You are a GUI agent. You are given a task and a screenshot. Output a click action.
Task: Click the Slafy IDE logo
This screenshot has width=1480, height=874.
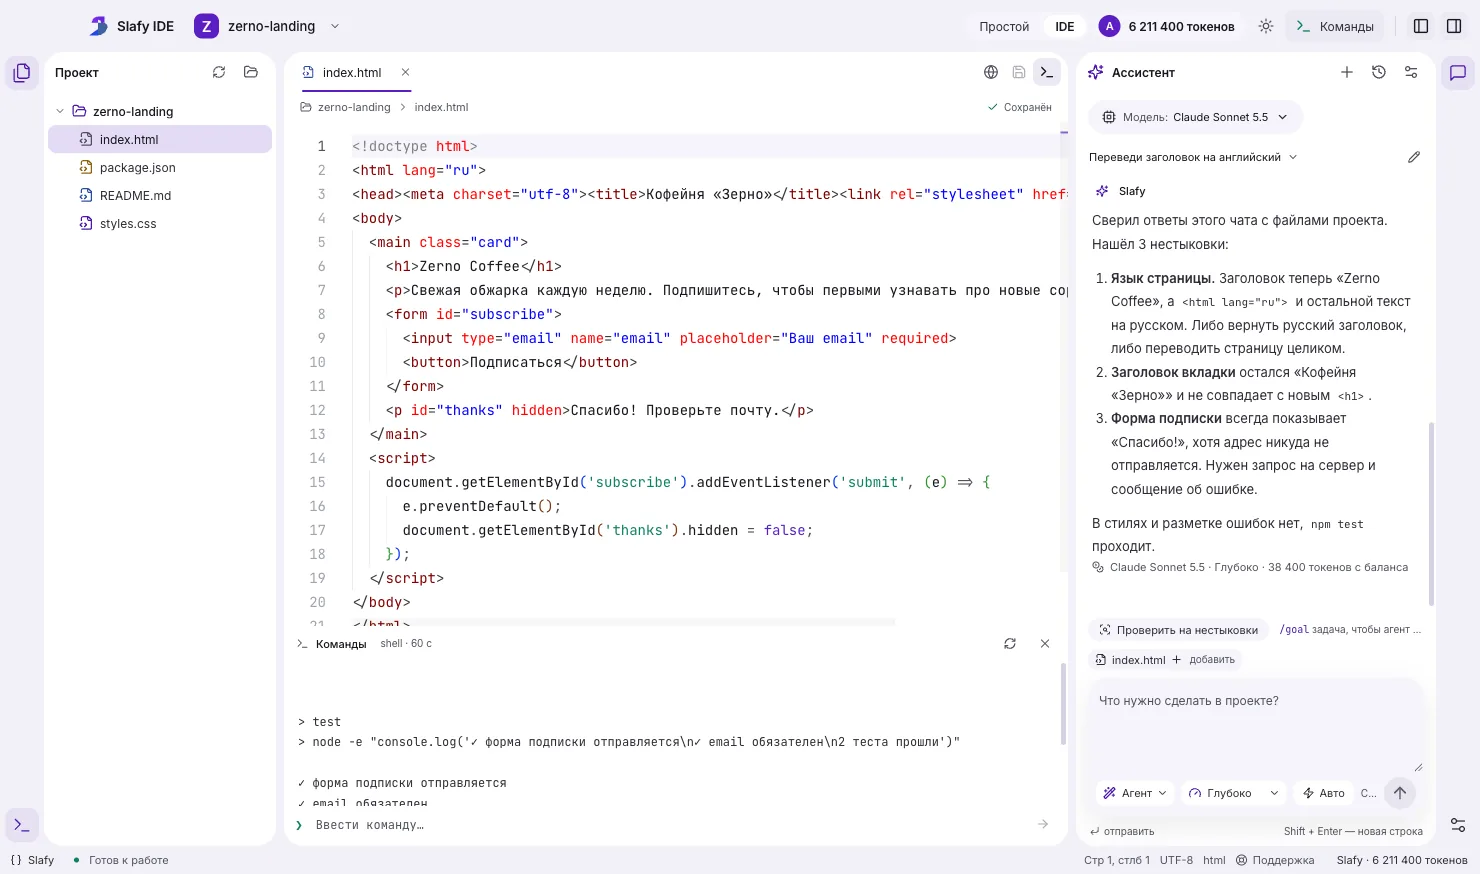(131, 26)
